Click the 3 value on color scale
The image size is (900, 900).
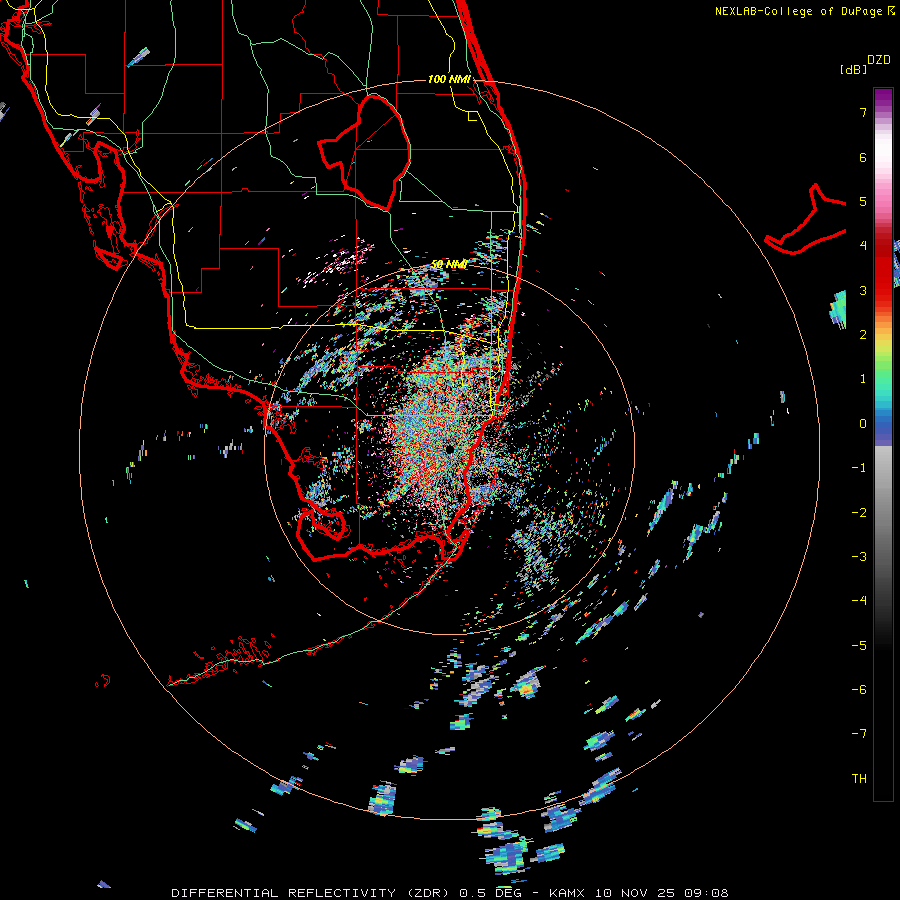click(863, 290)
